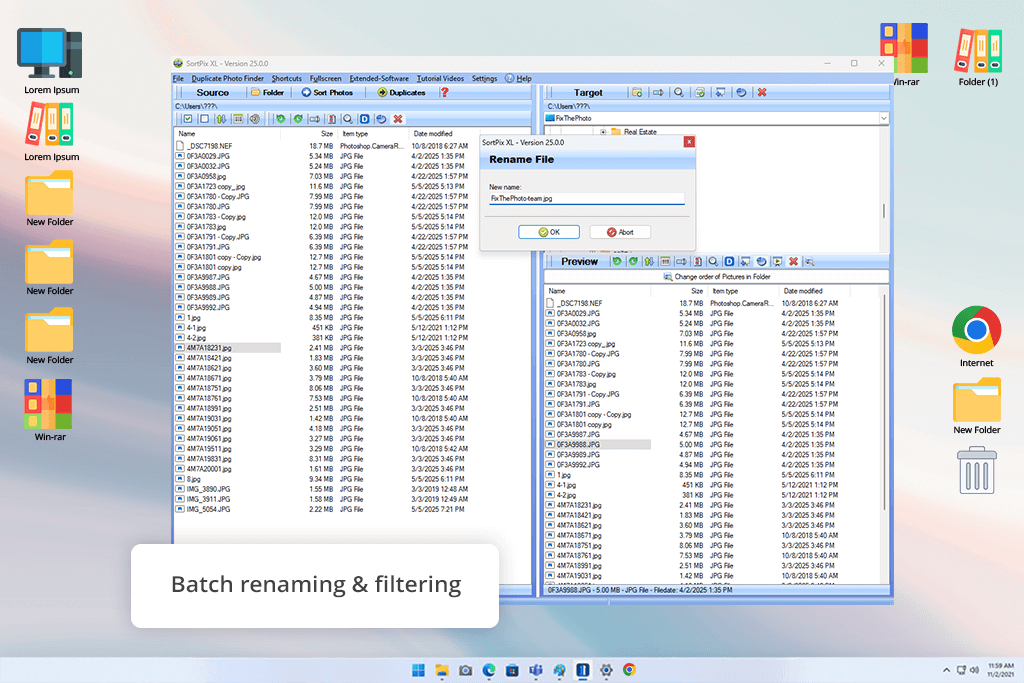Click the rotate right green icon in Source toolbar
Image resolution: width=1024 pixels, height=683 pixels.
(x=298, y=119)
